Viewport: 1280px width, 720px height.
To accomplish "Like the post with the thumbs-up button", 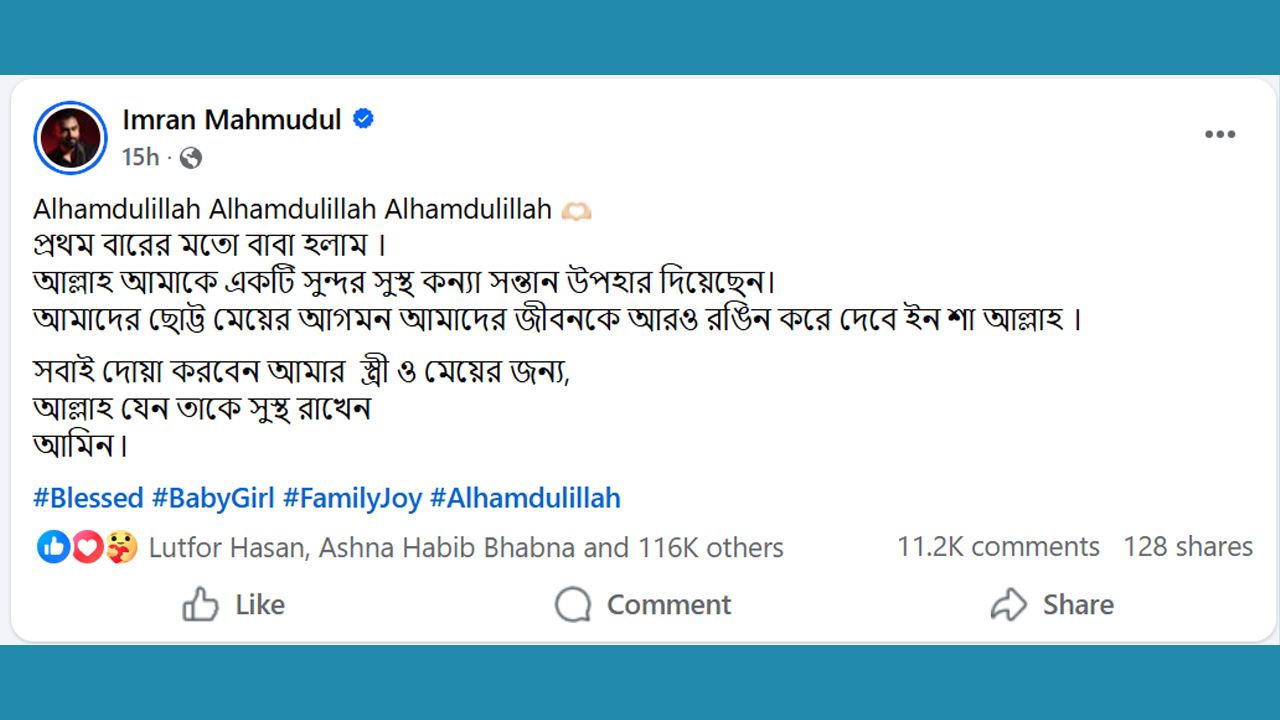I will (233, 605).
